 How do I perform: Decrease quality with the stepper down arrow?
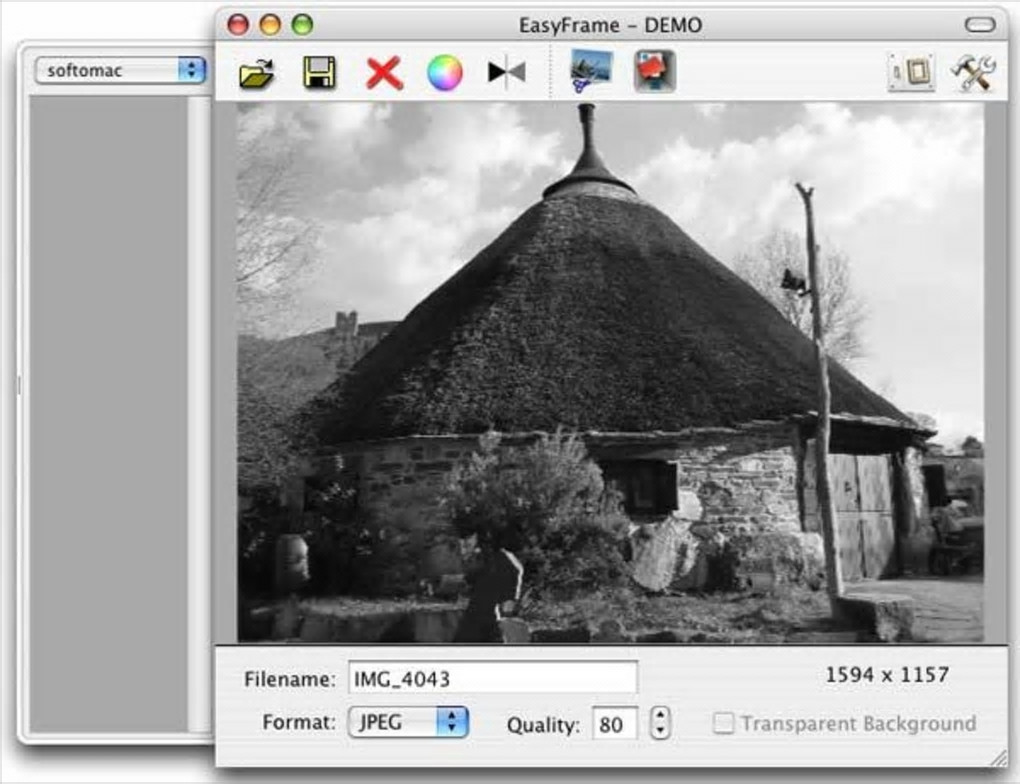point(660,731)
